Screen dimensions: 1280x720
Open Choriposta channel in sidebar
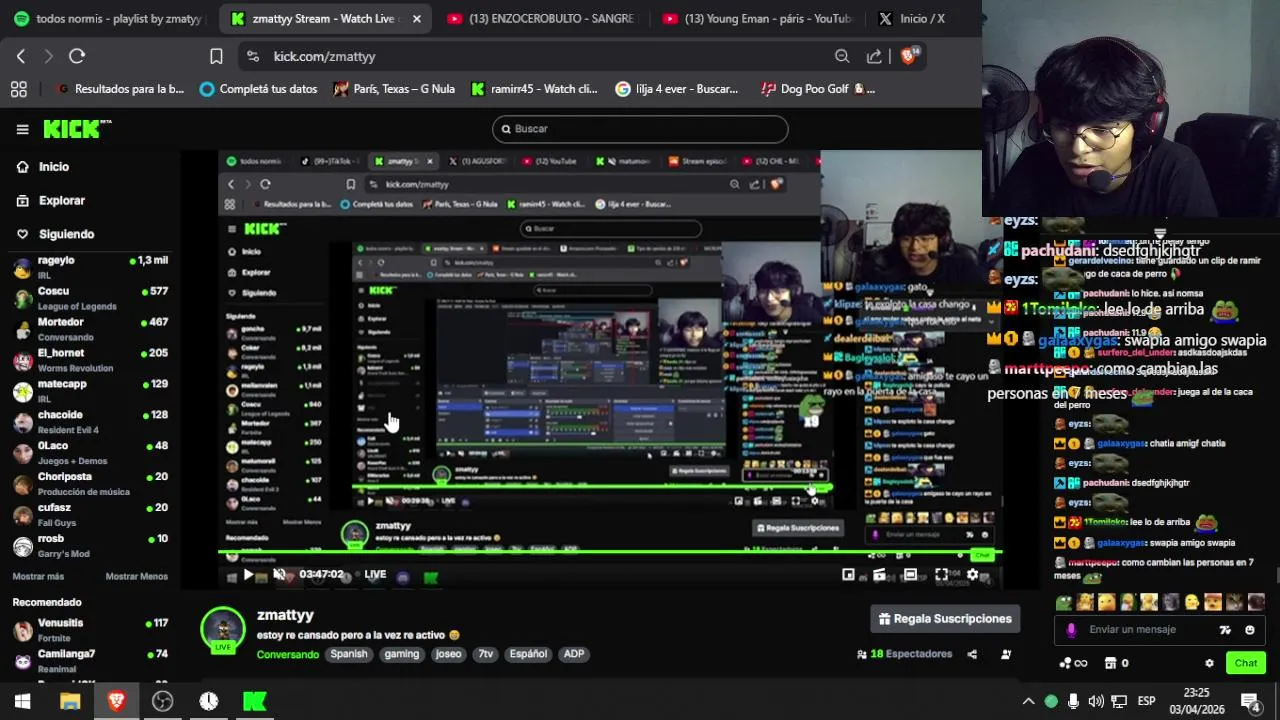[90, 484]
